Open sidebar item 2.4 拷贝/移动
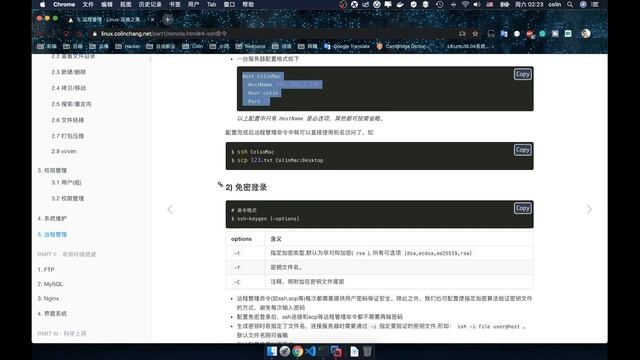This screenshot has height=360, width=640. coord(69,88)
